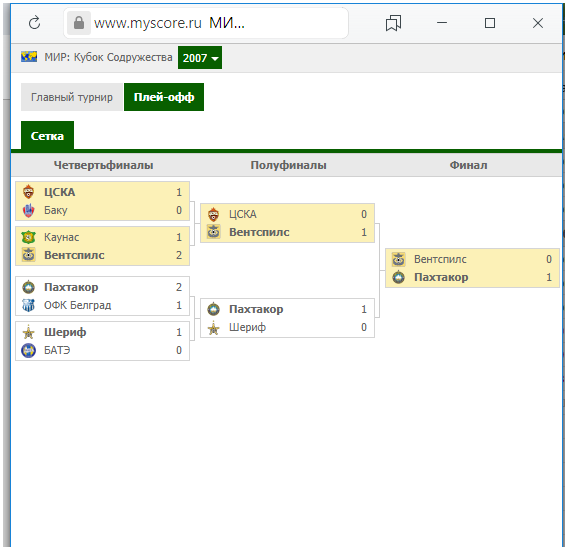This screenshot has height=547, width=565.
Task: Click БАТЭ score 0
Action: [x=179, y=350]
